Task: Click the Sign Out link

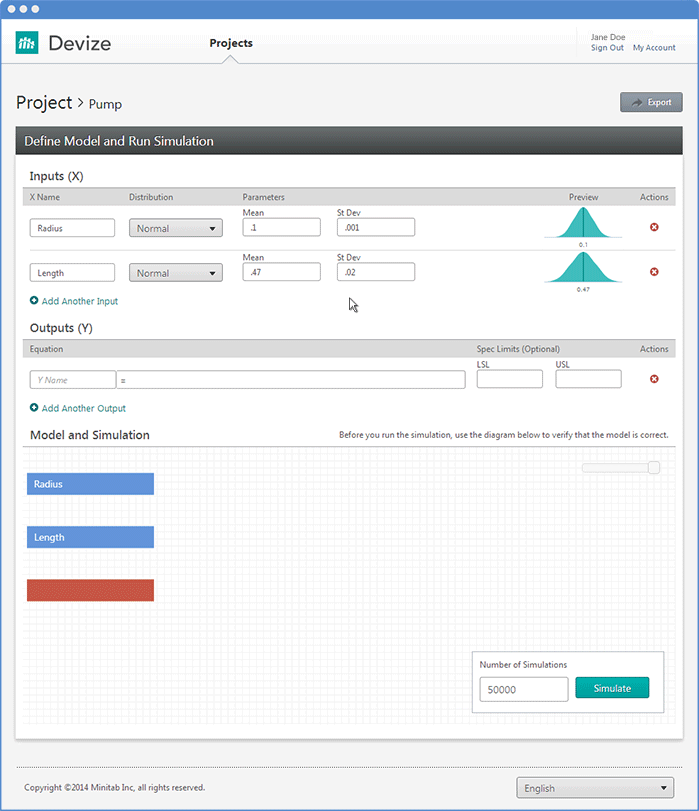Action: coord(607,48)
